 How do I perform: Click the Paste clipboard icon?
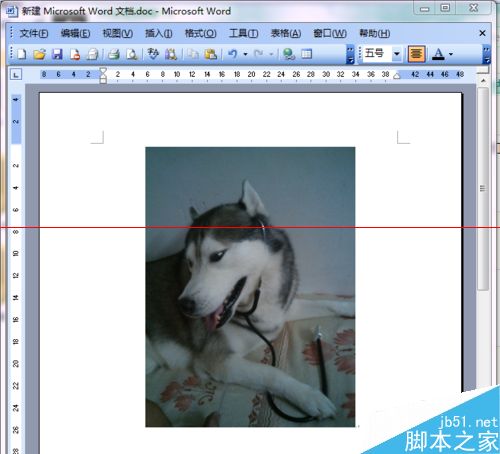coord(211,54)
